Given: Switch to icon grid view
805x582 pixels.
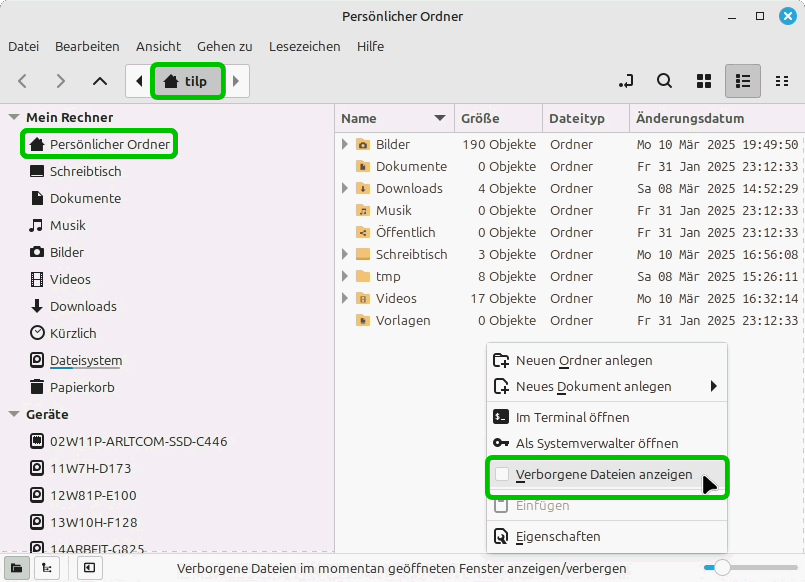Looking at the screenshot, I should click(703, 81).
